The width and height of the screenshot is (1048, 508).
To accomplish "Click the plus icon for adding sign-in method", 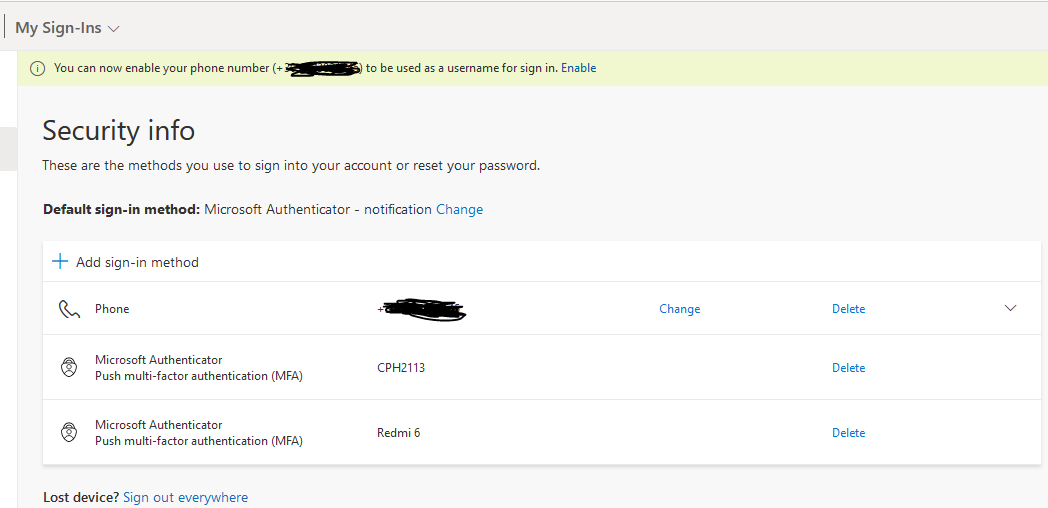I will tap(60, 261).
